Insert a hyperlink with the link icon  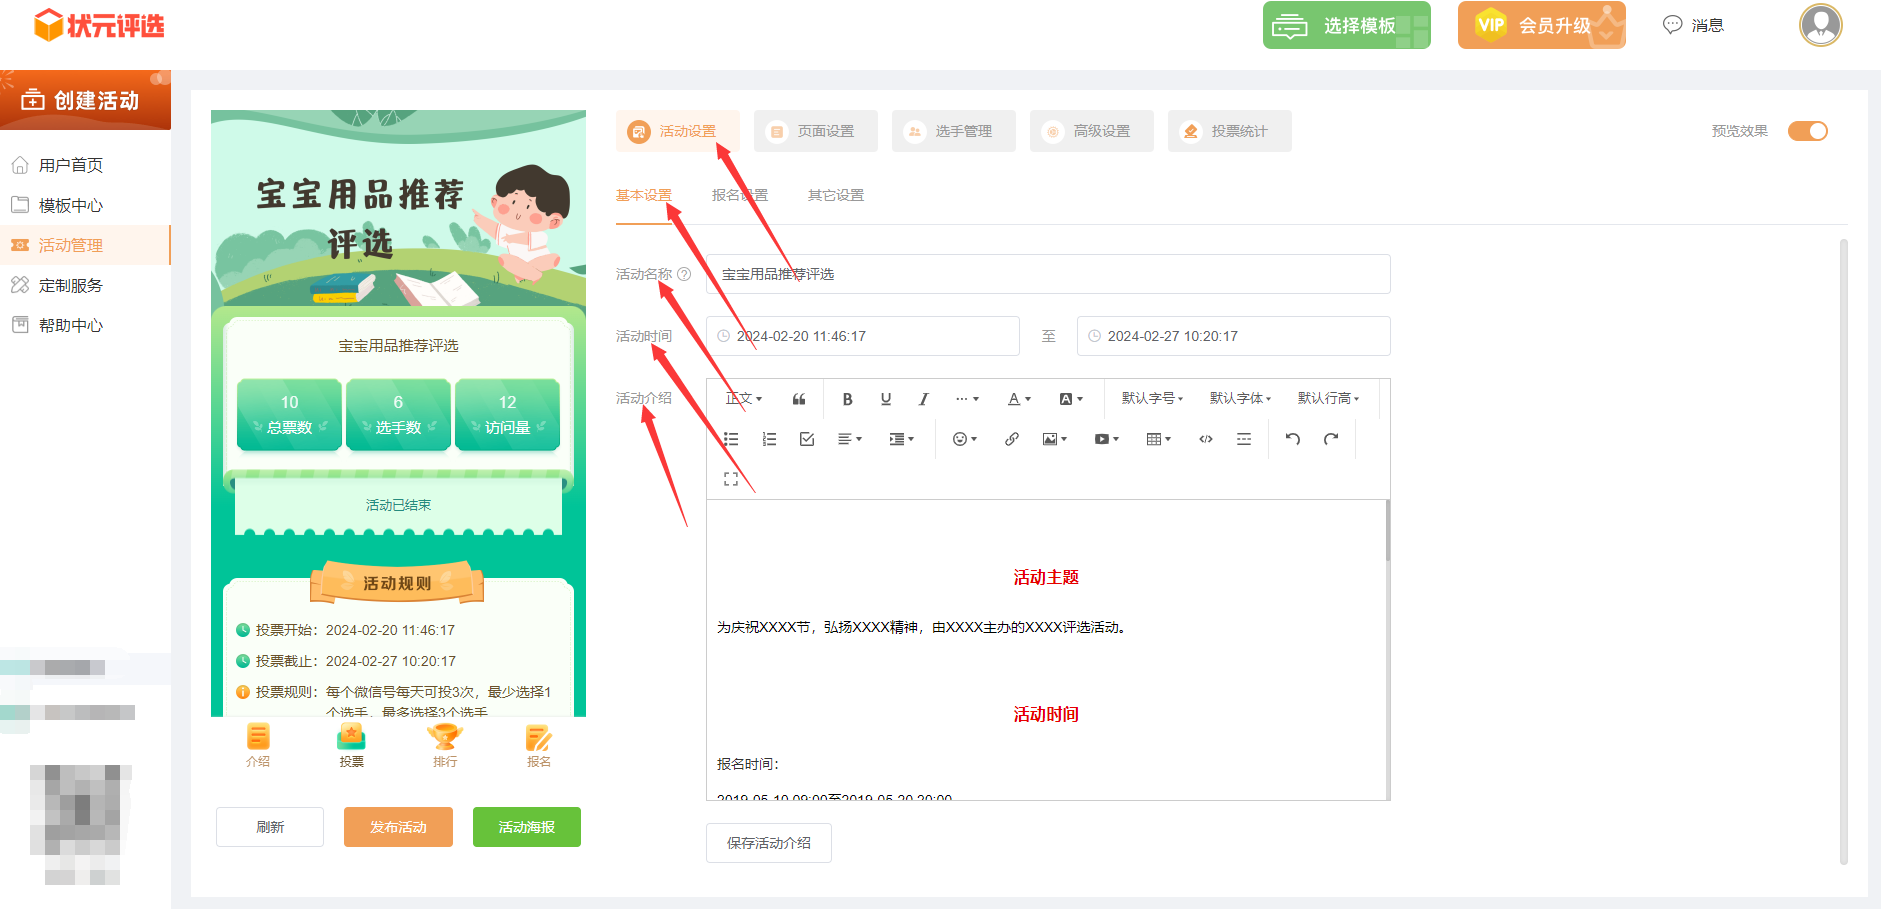pos(1011,439)
